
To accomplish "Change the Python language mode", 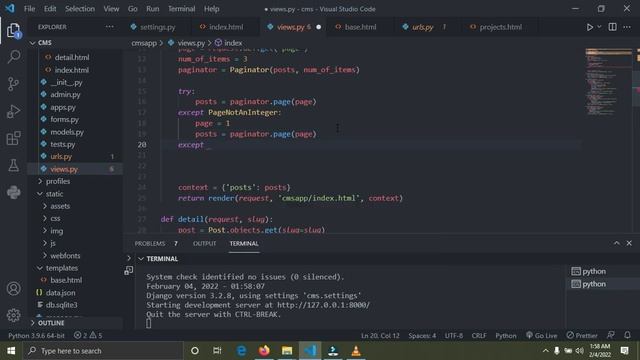I will (506, 336).
